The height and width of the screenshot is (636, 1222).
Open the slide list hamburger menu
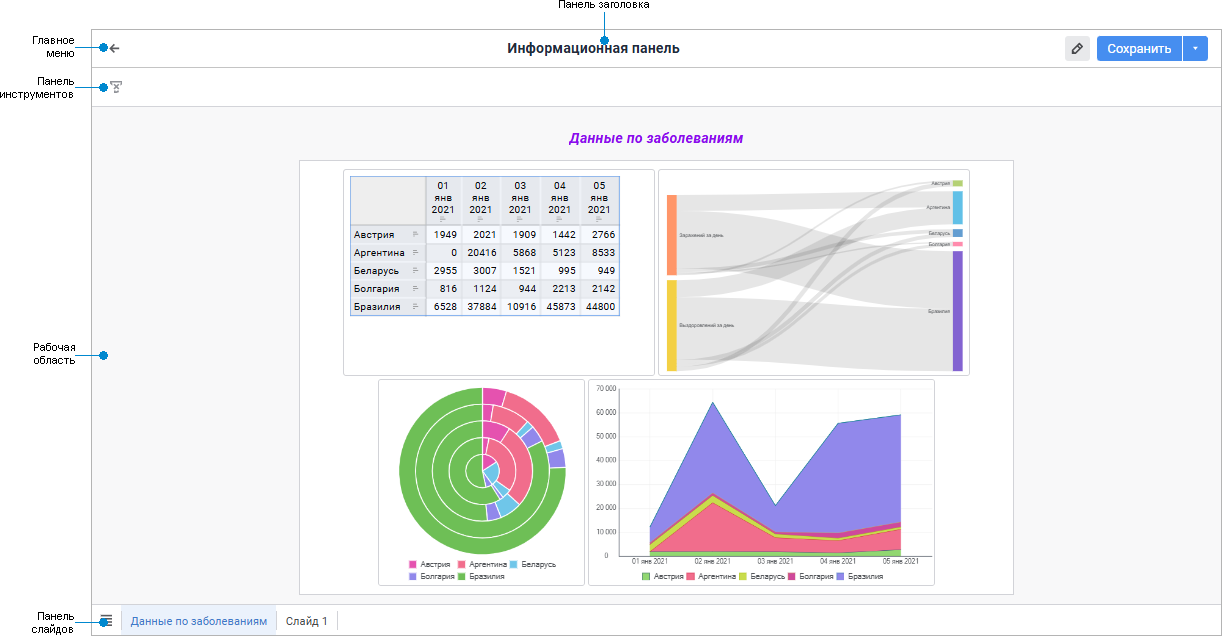[x=106, y=620]
